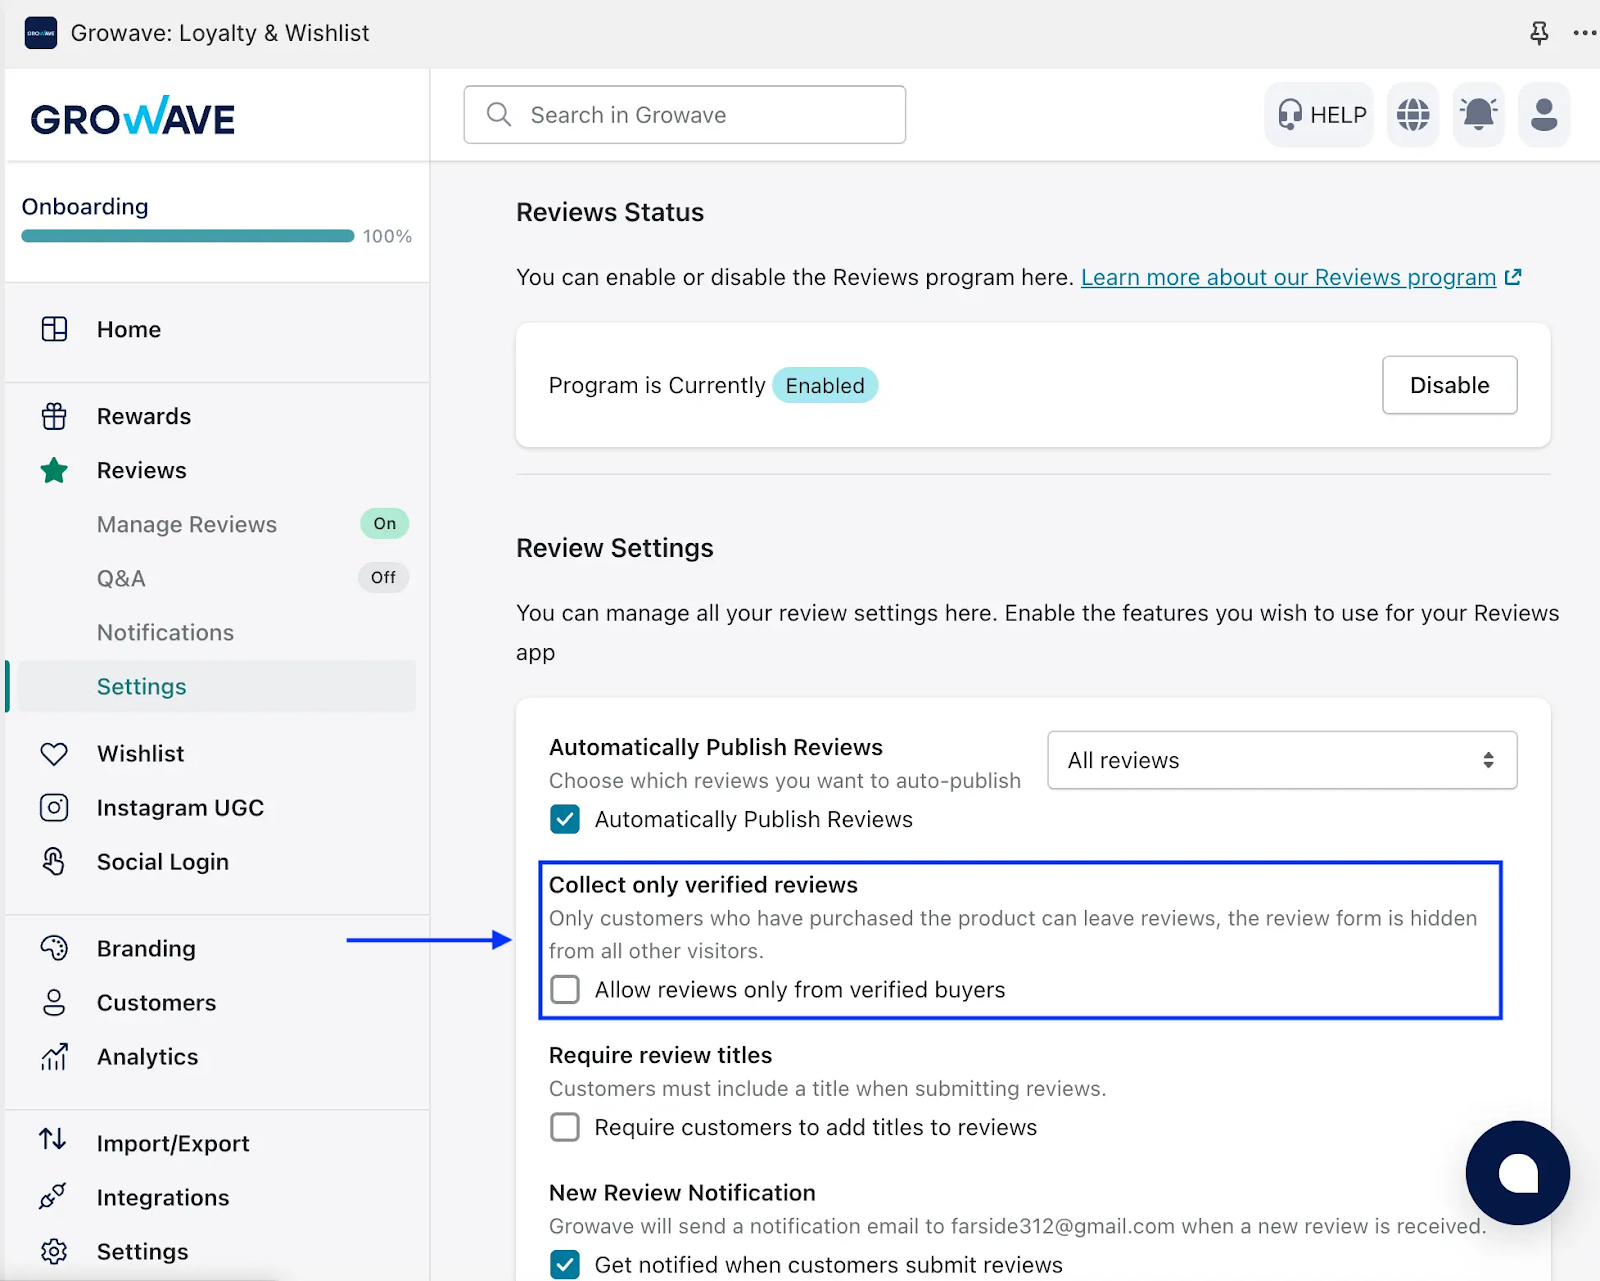1600x1281 pixels.
Task: Toggle the Q&A Off badge
Action: [383, 577]
